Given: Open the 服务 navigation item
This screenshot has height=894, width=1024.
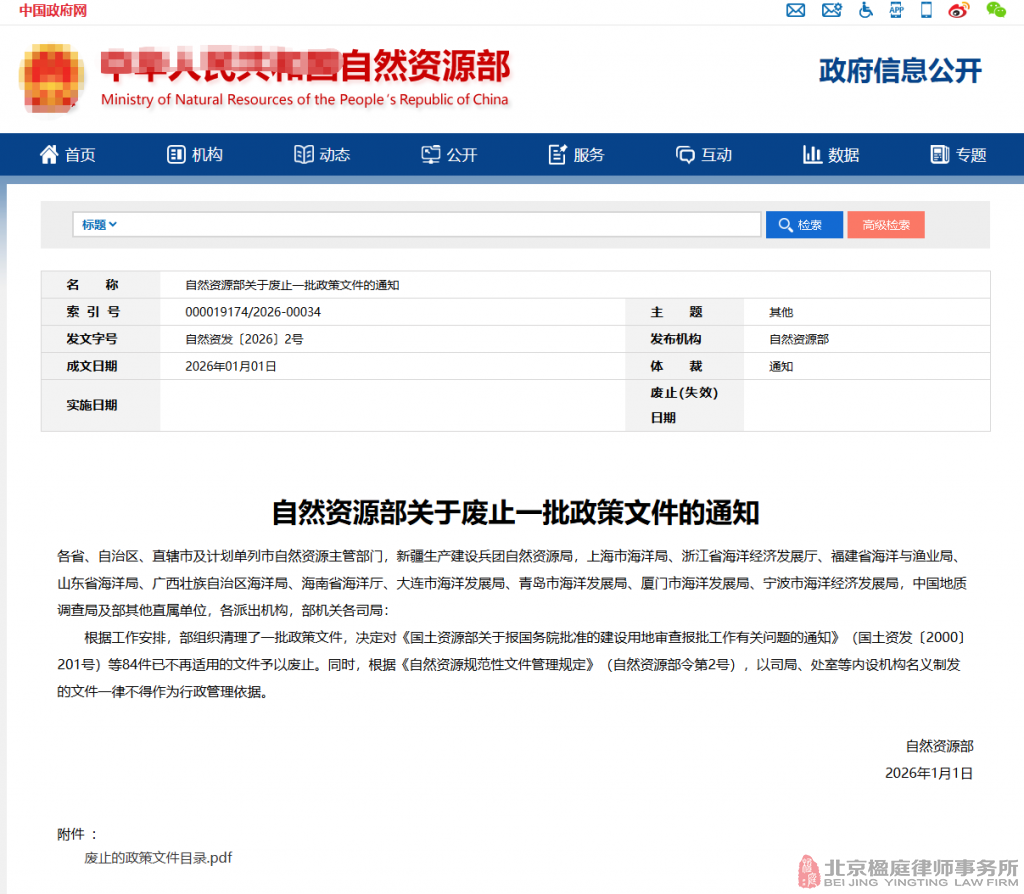Looking at the screenshot, I should click(577, 155).
